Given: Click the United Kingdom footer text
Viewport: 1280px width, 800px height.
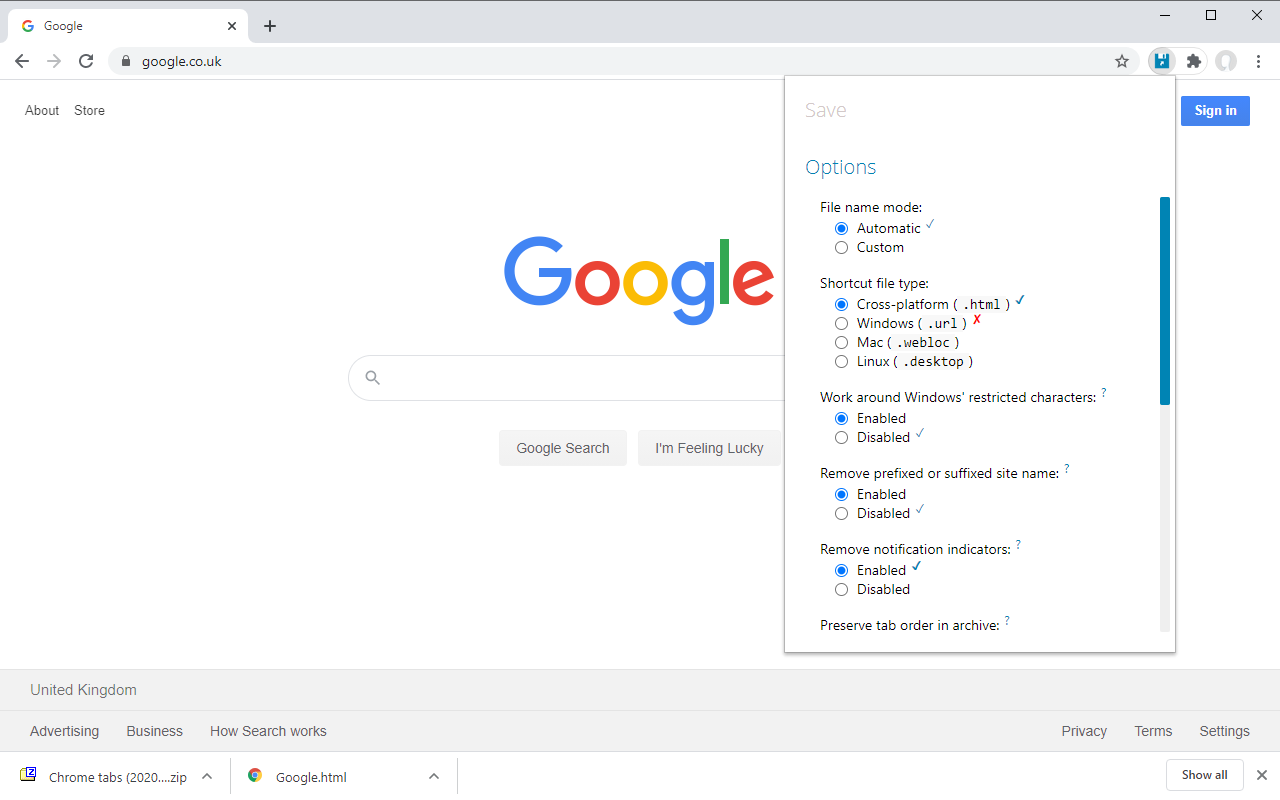Looking at the screenshot, I should pyautogui.click(x=83, y=690).
